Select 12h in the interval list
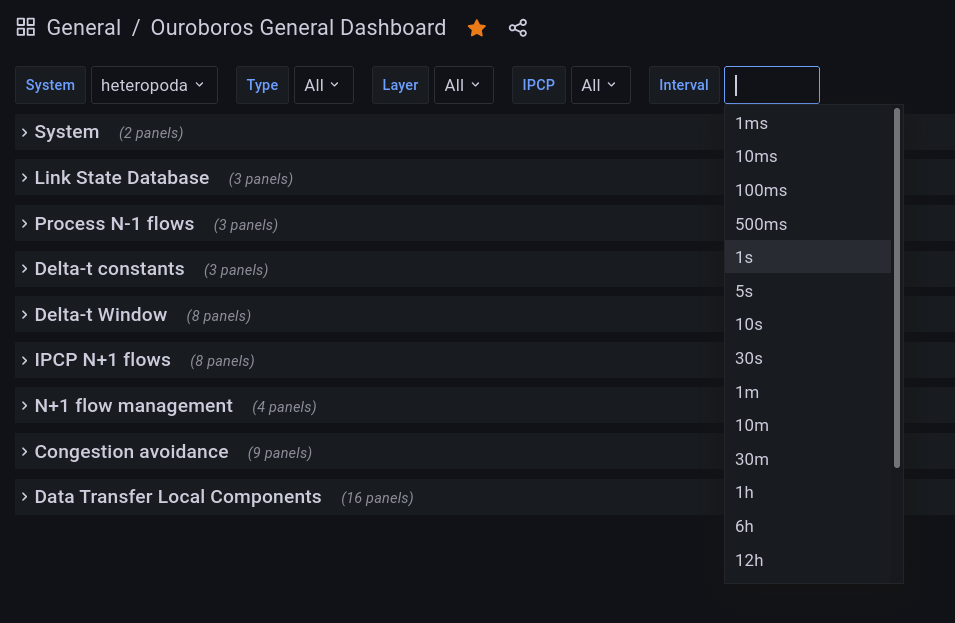 (x=749, y=560)
